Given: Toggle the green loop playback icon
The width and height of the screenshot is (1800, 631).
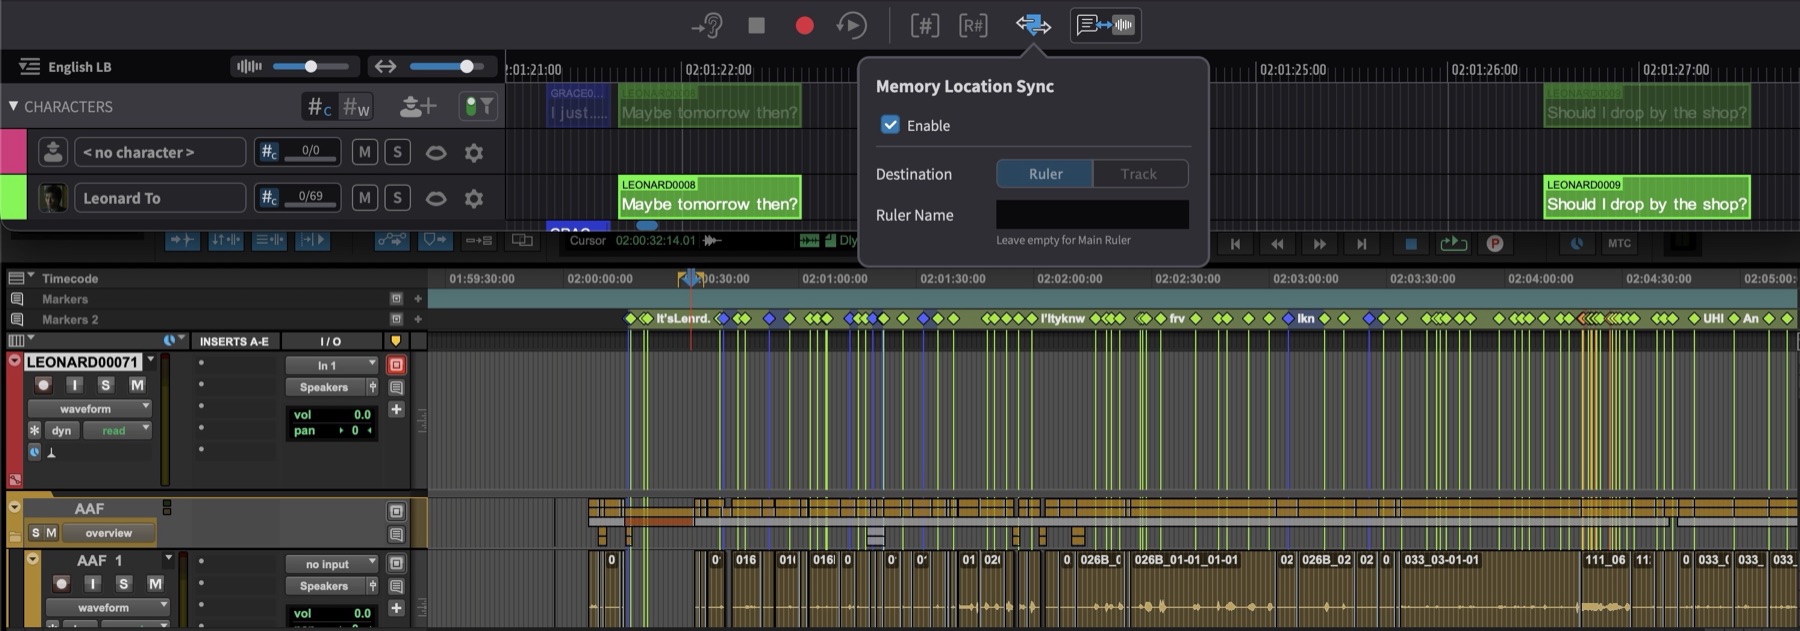Looking at the screenshot, I should click(1453, 244).
